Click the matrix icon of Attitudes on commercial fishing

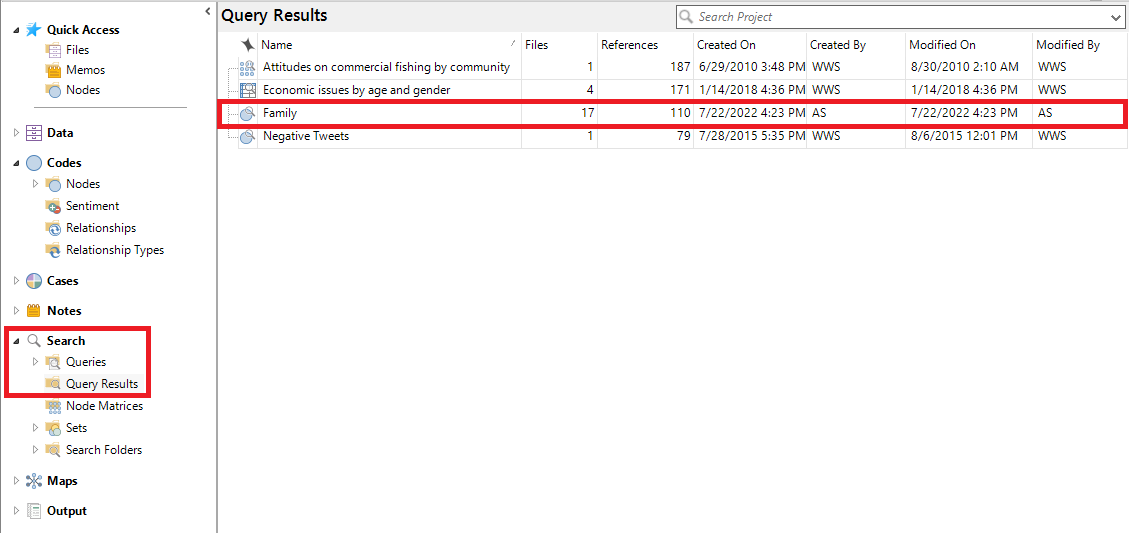(x=247, y=68)
